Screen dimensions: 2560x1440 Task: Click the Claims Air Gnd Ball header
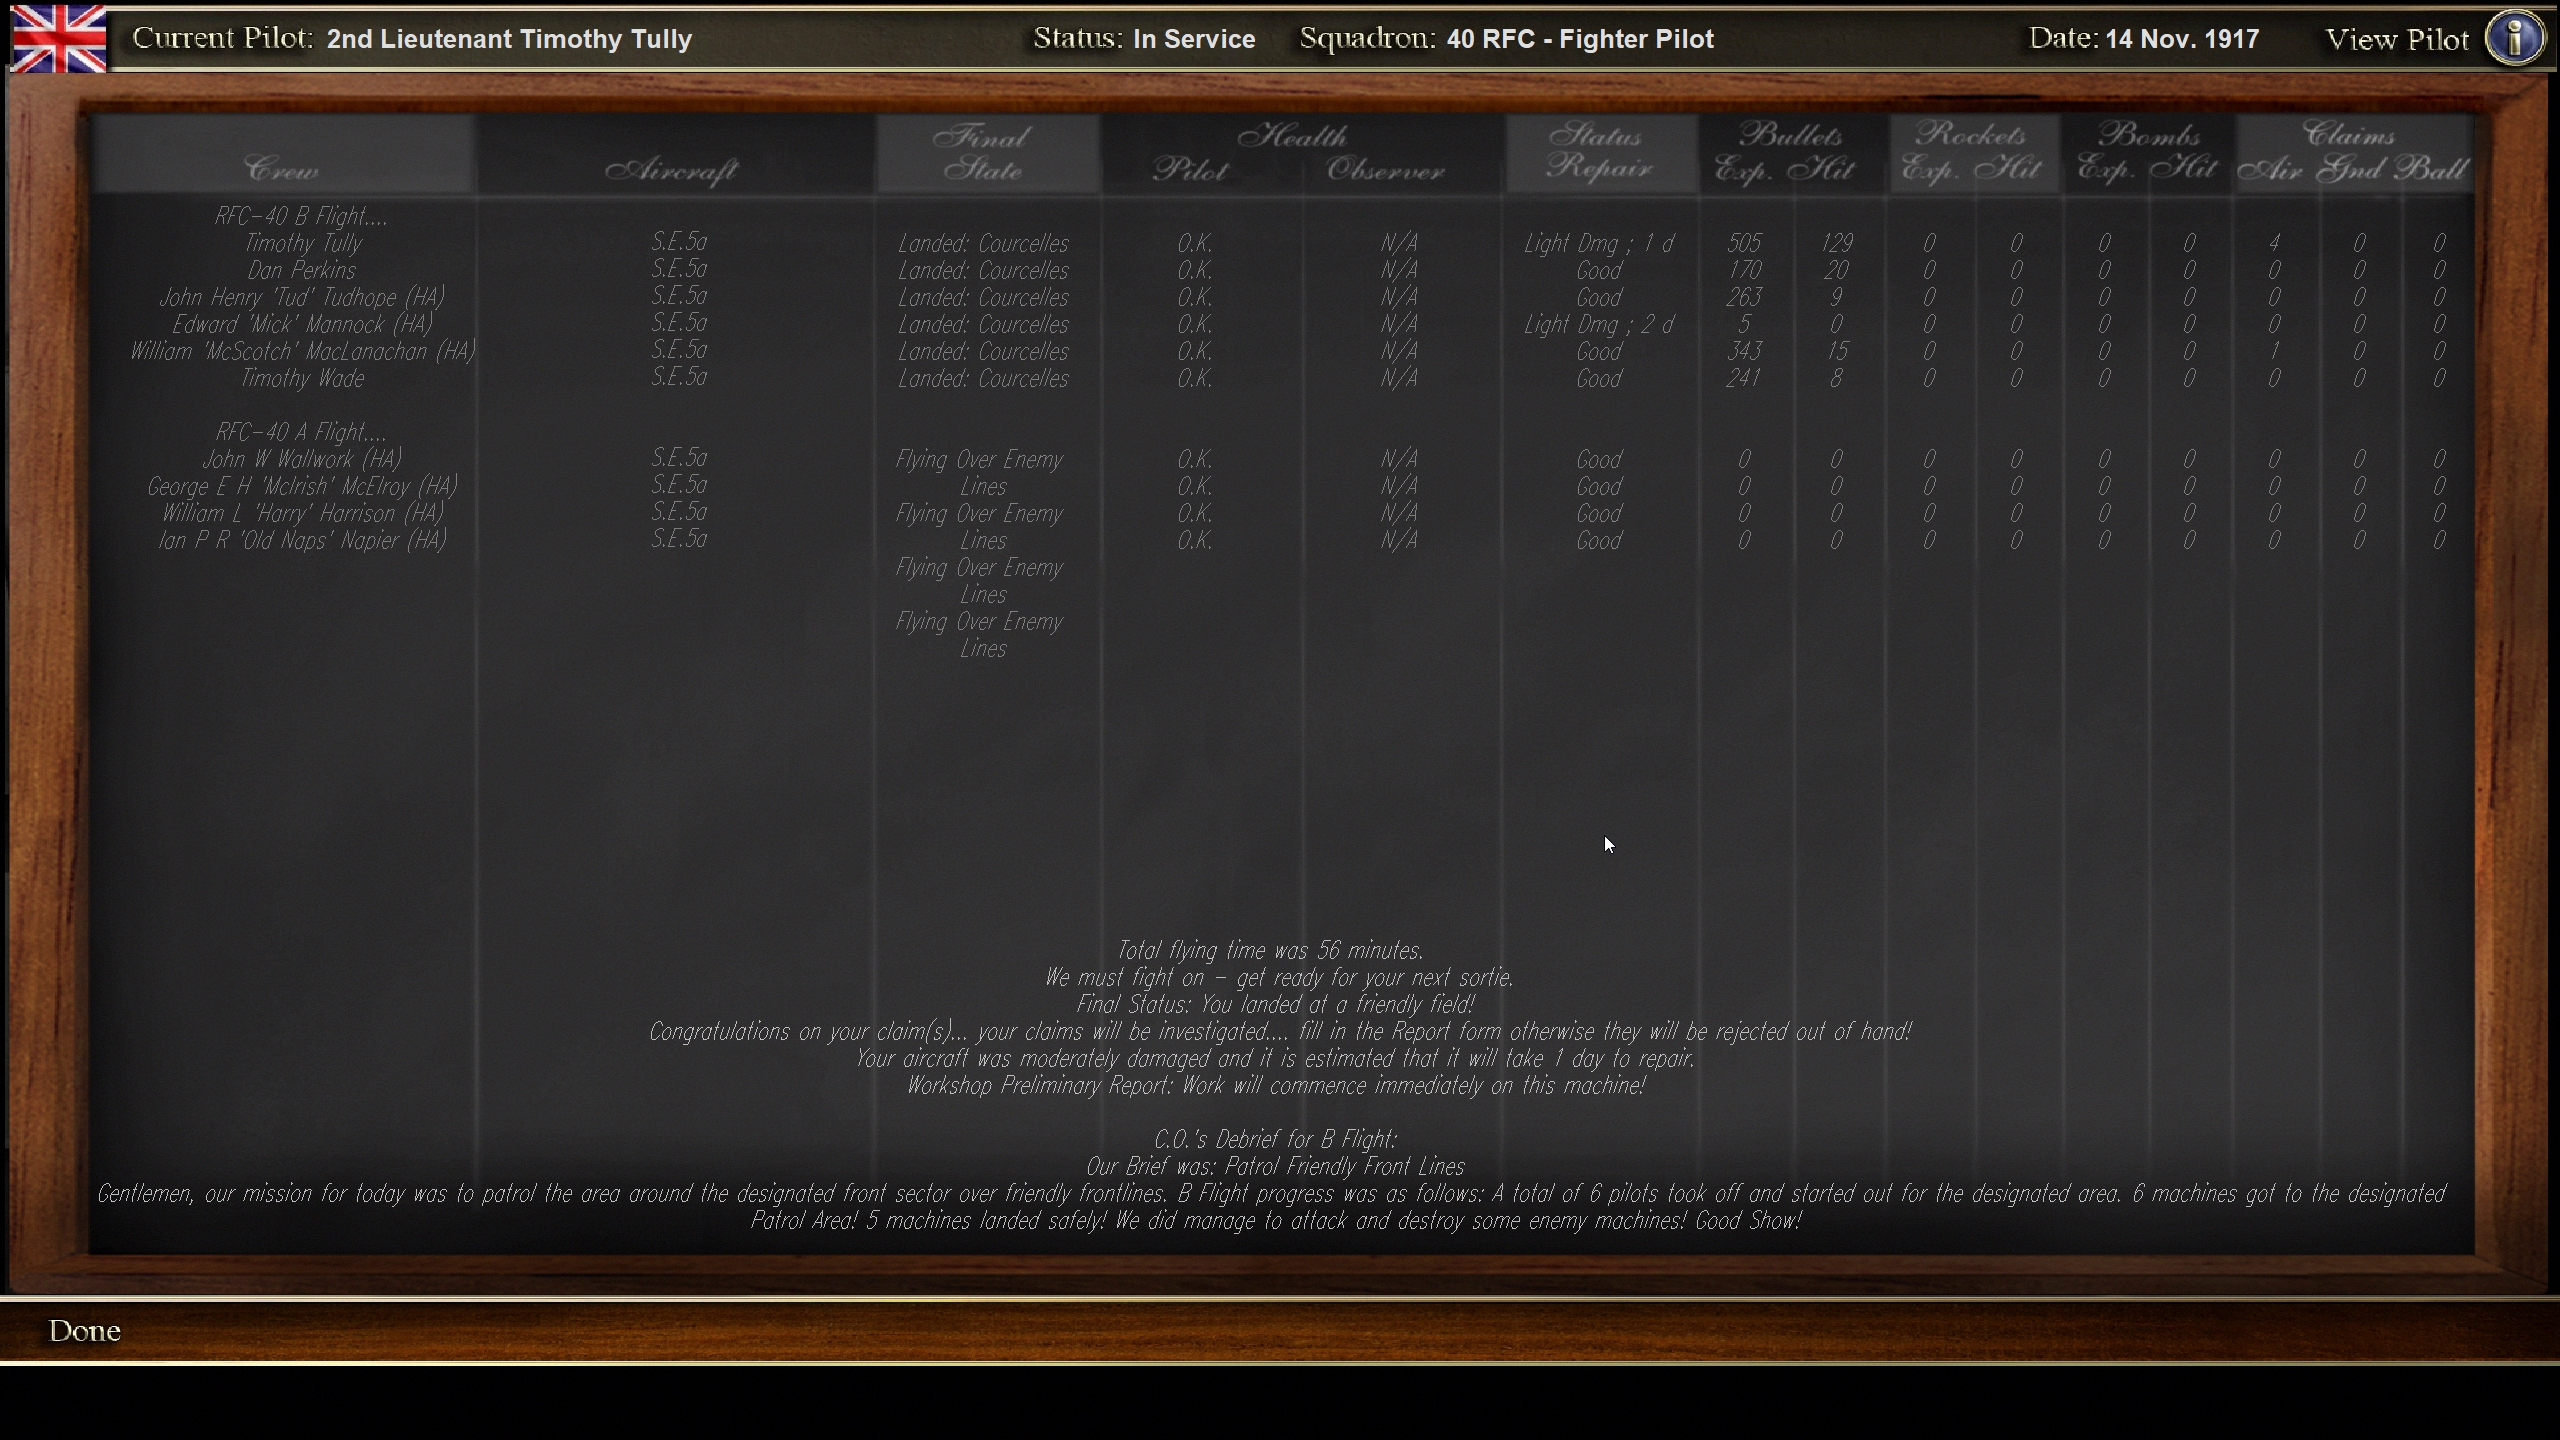click(2350, 152)
